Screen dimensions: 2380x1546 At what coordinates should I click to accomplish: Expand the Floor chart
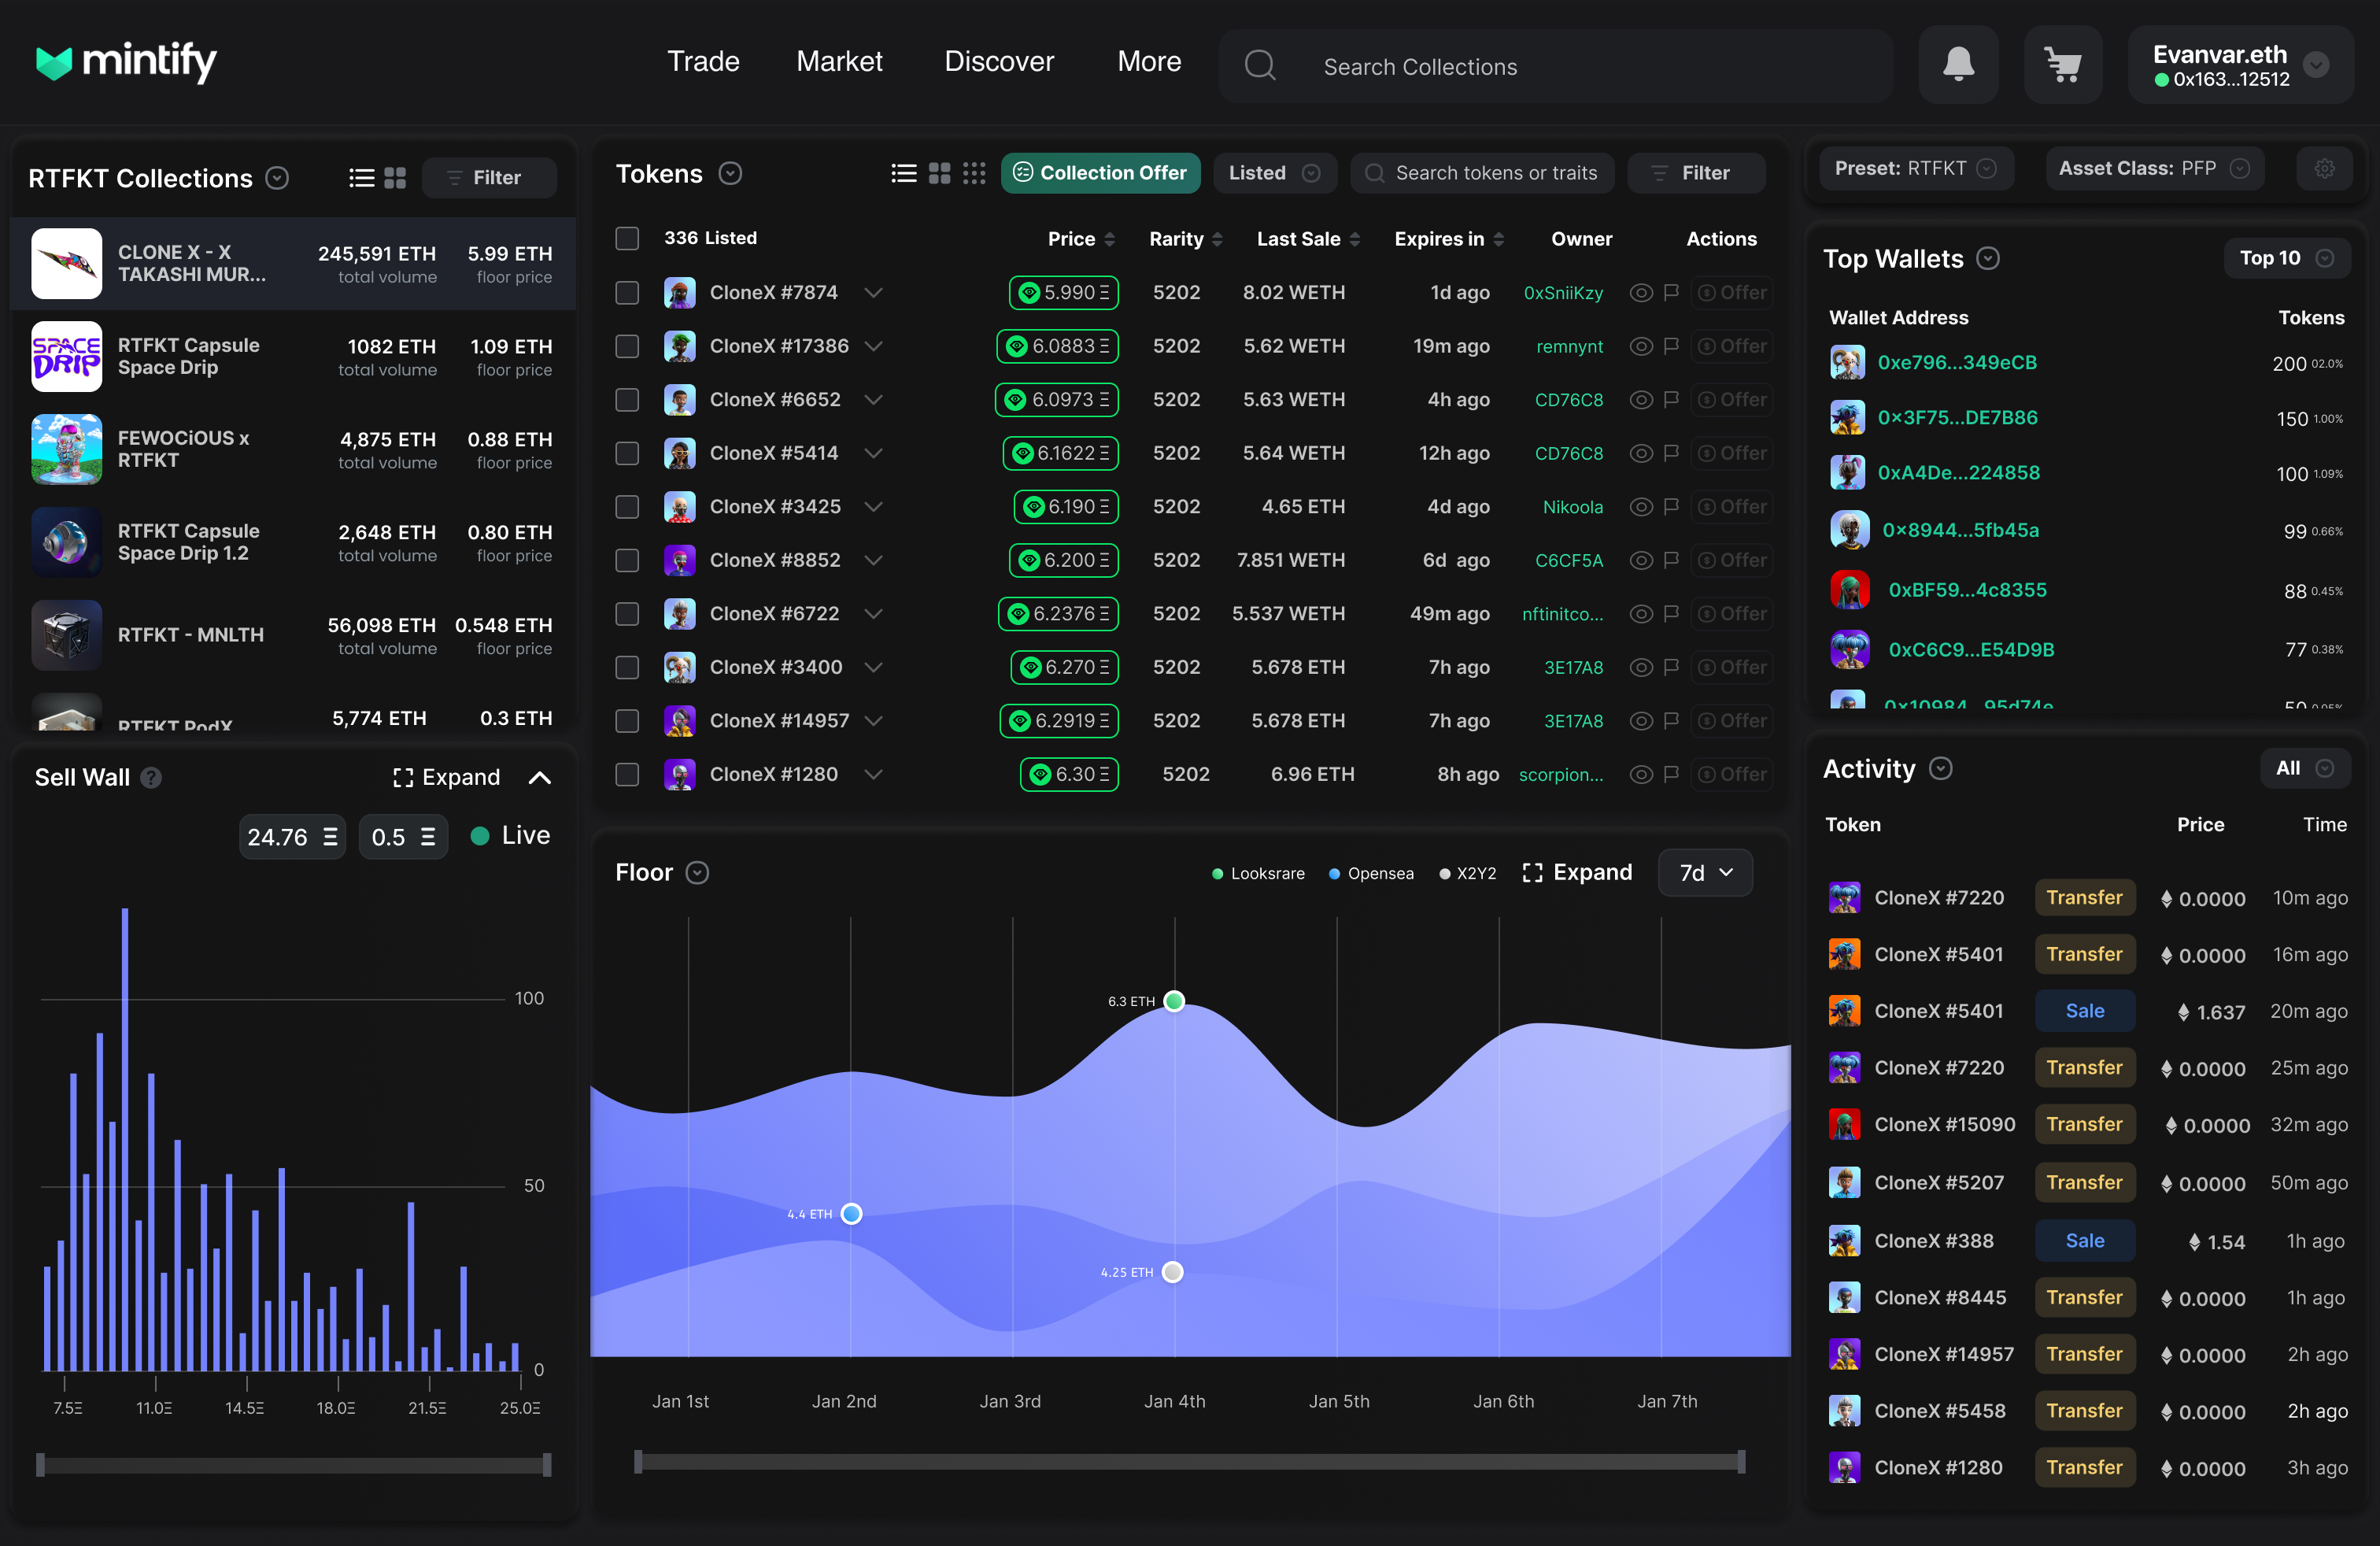1577,872
